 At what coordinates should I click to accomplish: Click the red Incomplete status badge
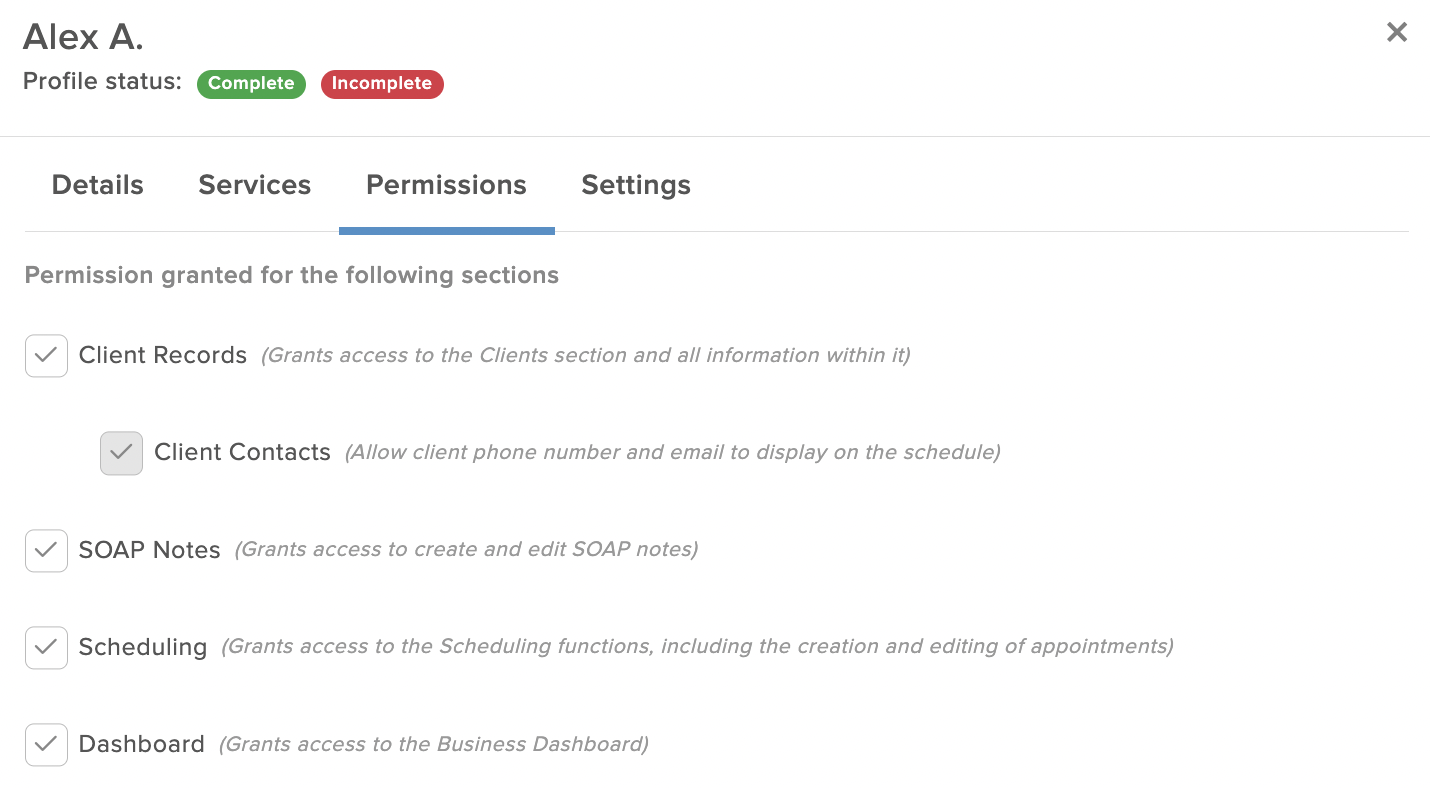(x=382, y=84)
